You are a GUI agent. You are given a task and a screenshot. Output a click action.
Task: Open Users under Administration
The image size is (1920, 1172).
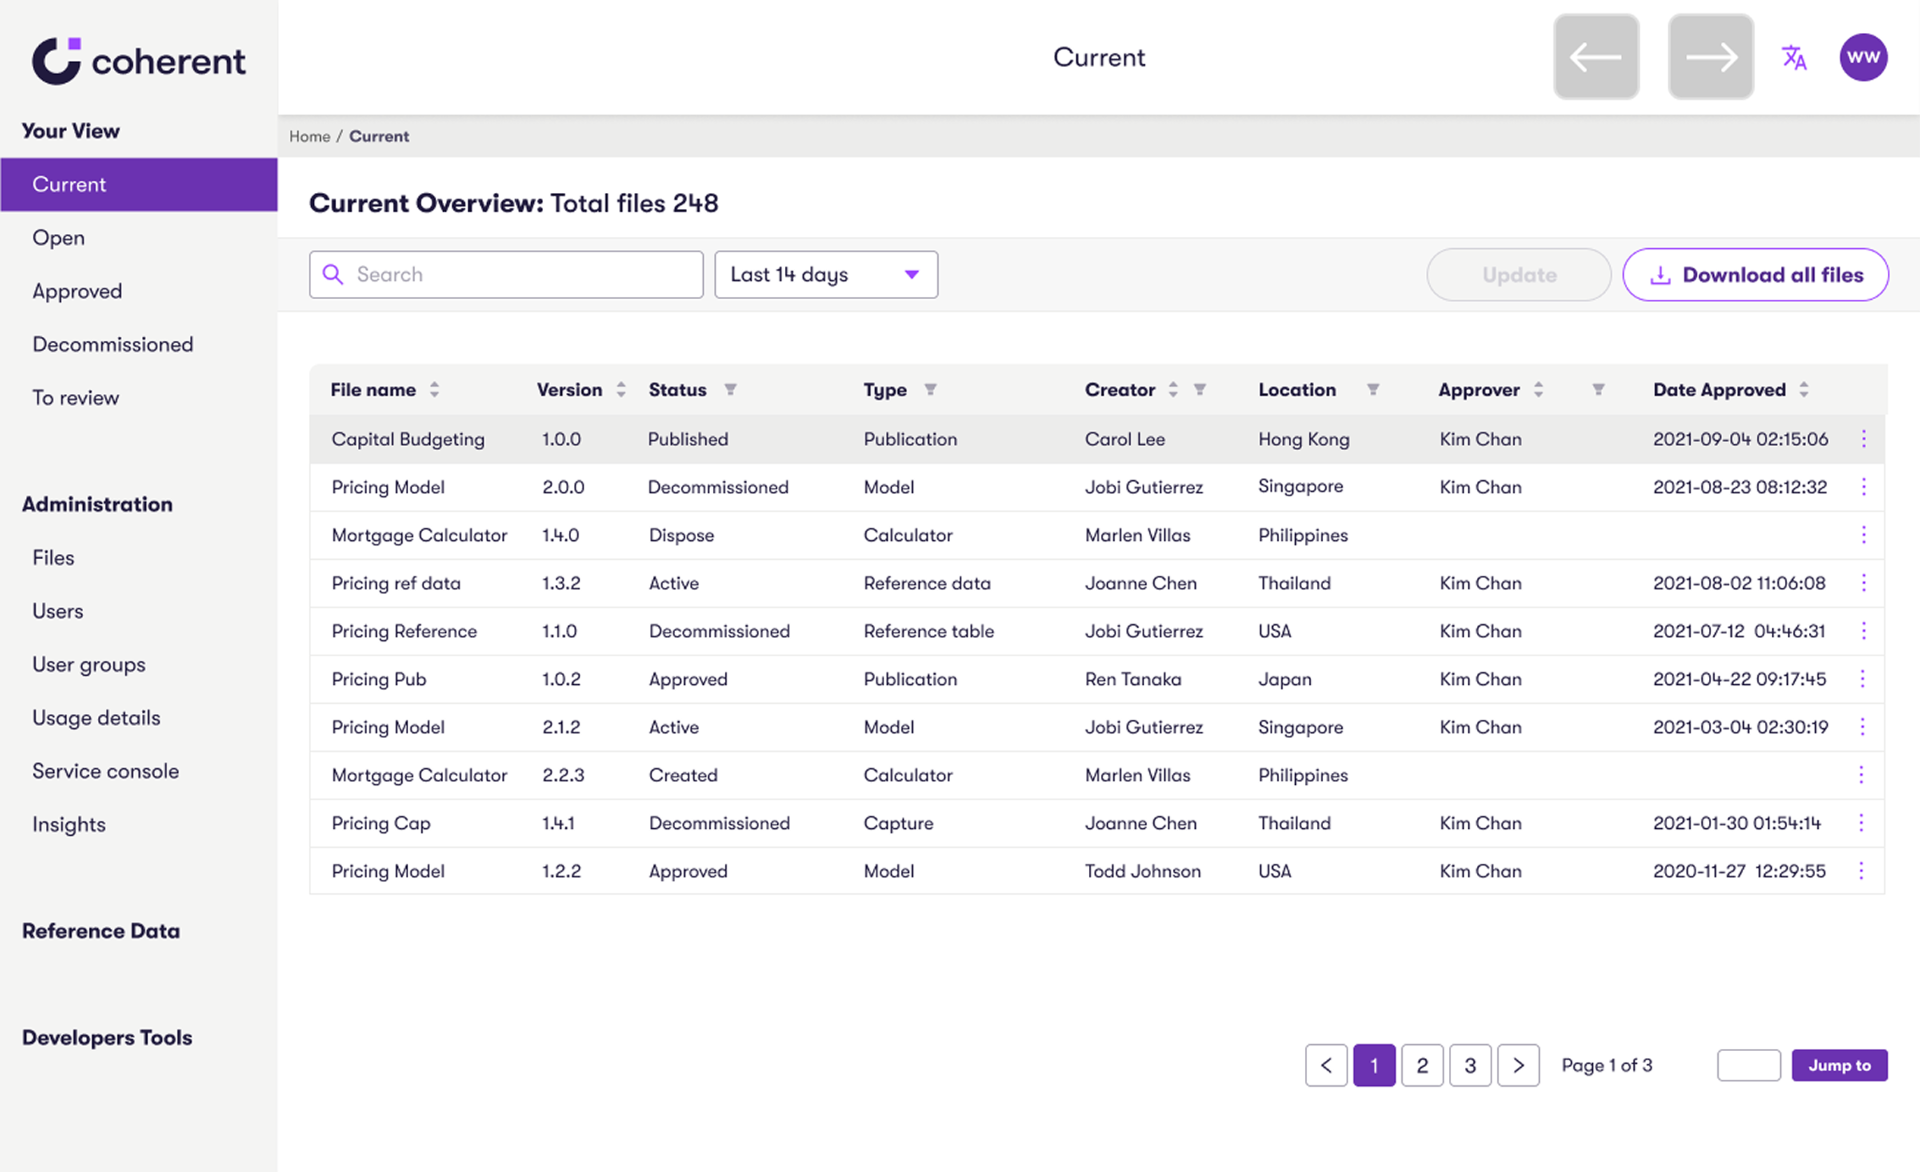coord(57,611)
